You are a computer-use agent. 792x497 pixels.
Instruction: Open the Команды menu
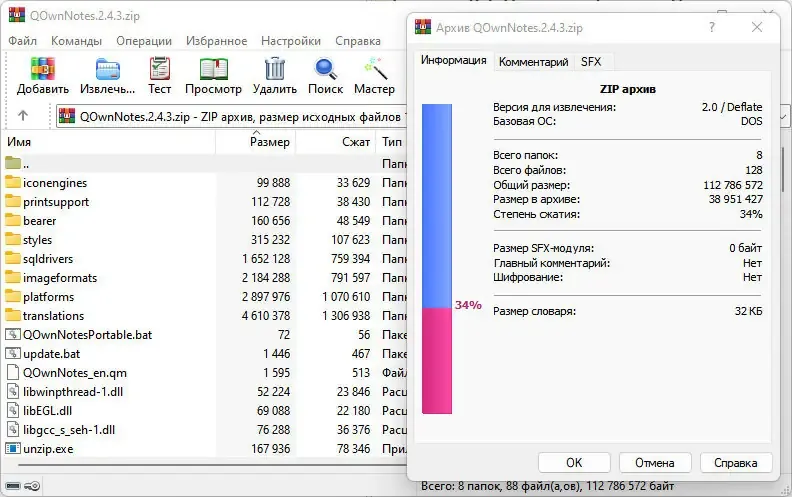click(x=76, y=41)
